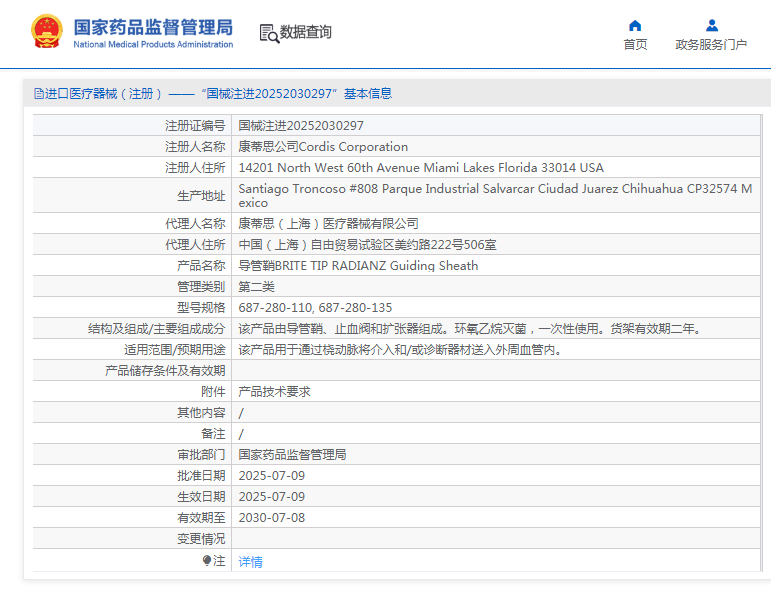Click the lightbulb icon beside 注
This screenshot has width=771, height=590.
tap(207, 560)
